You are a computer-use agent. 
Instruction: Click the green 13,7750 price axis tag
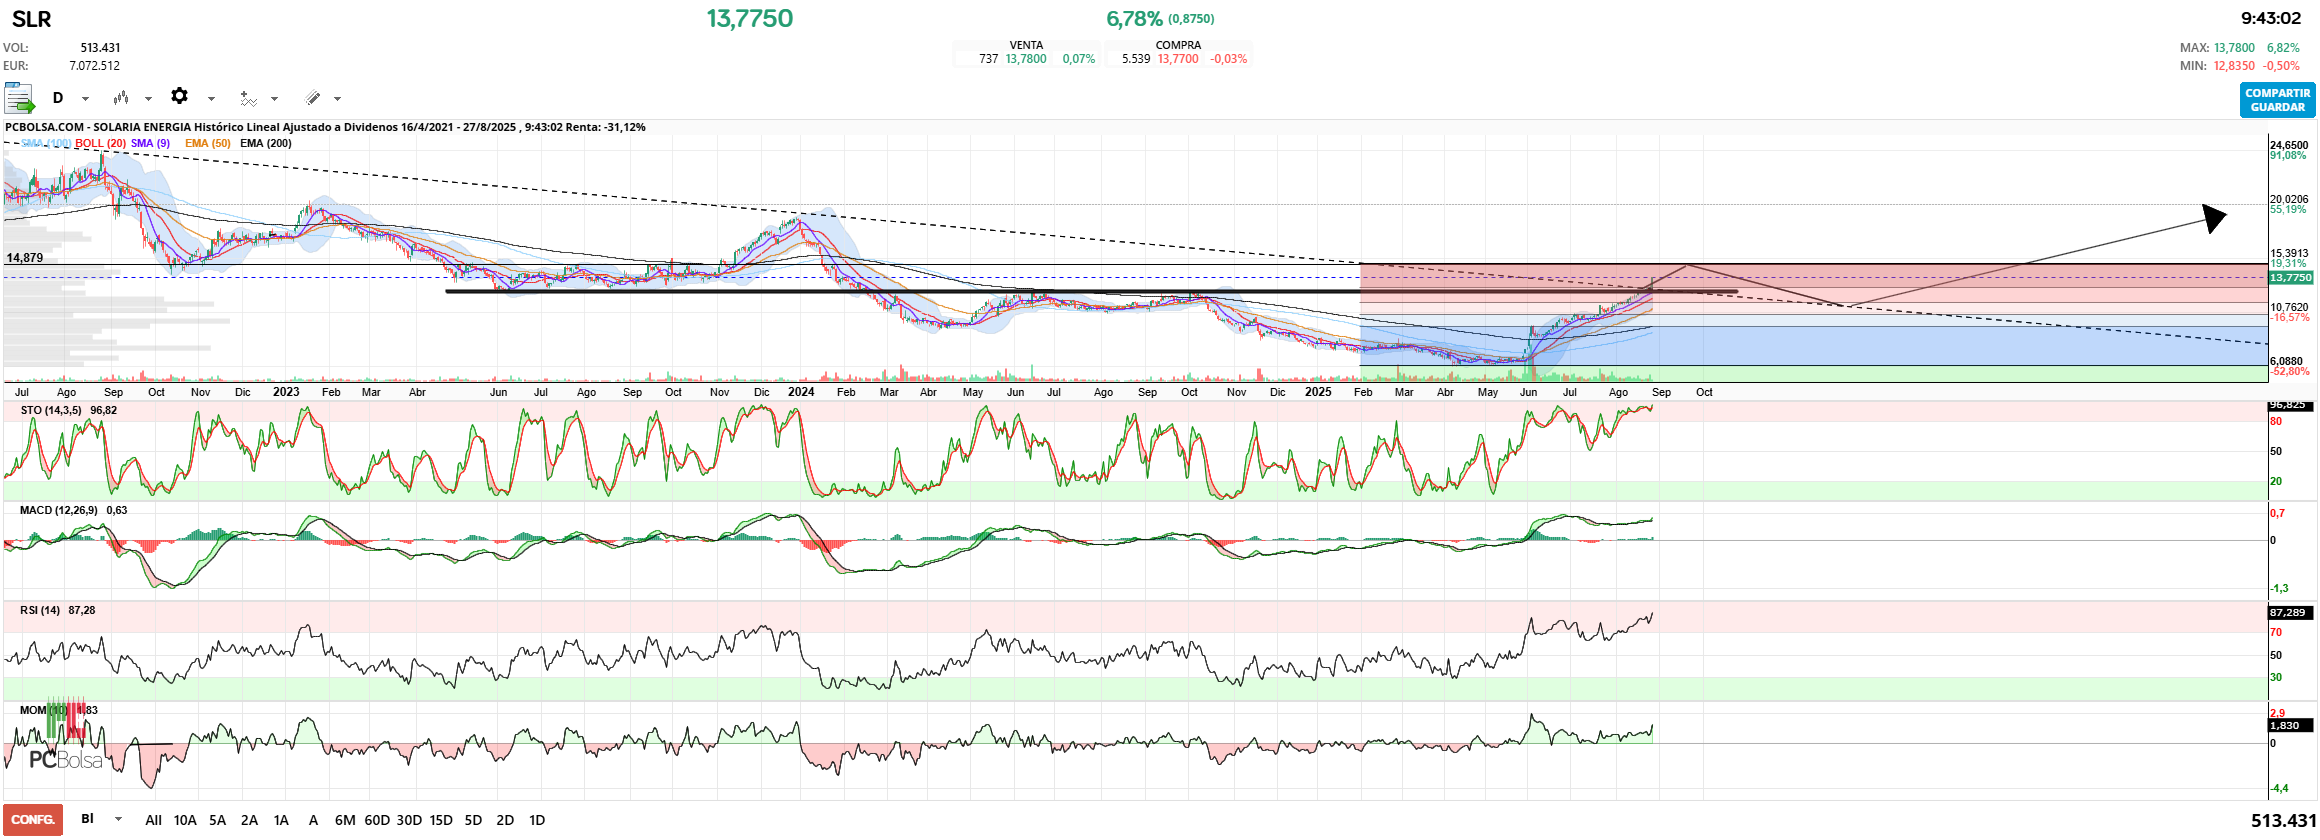tap(2291, 278)
